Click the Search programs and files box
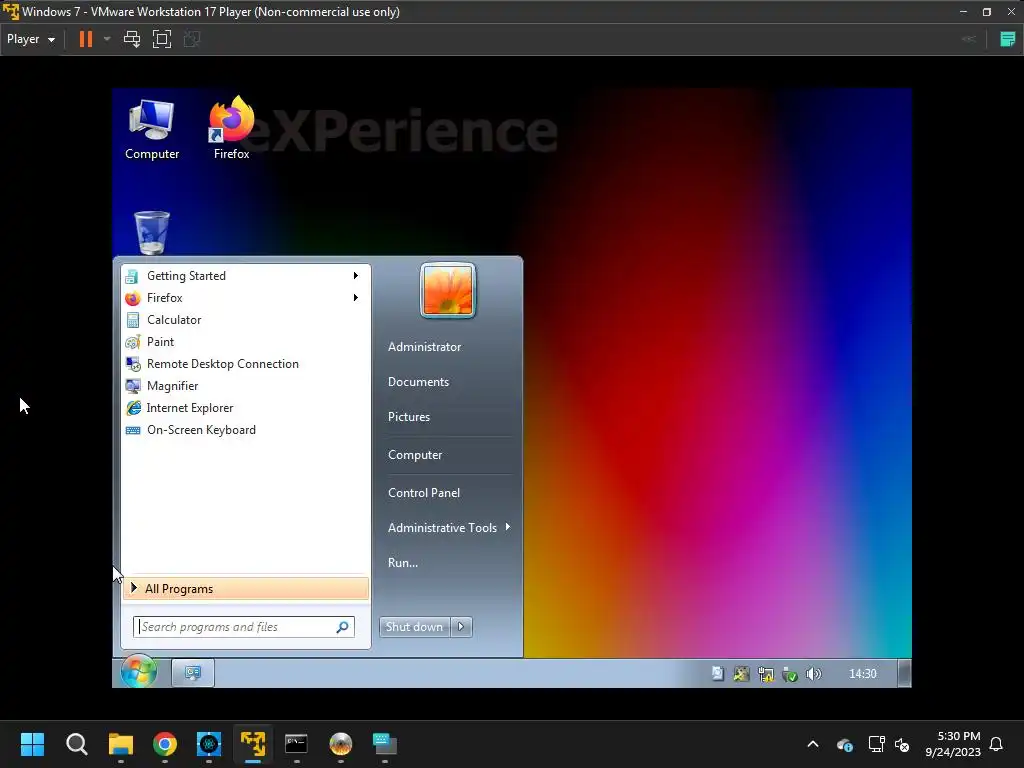This screenshot has width=1024, height=768. click(244, 627)
